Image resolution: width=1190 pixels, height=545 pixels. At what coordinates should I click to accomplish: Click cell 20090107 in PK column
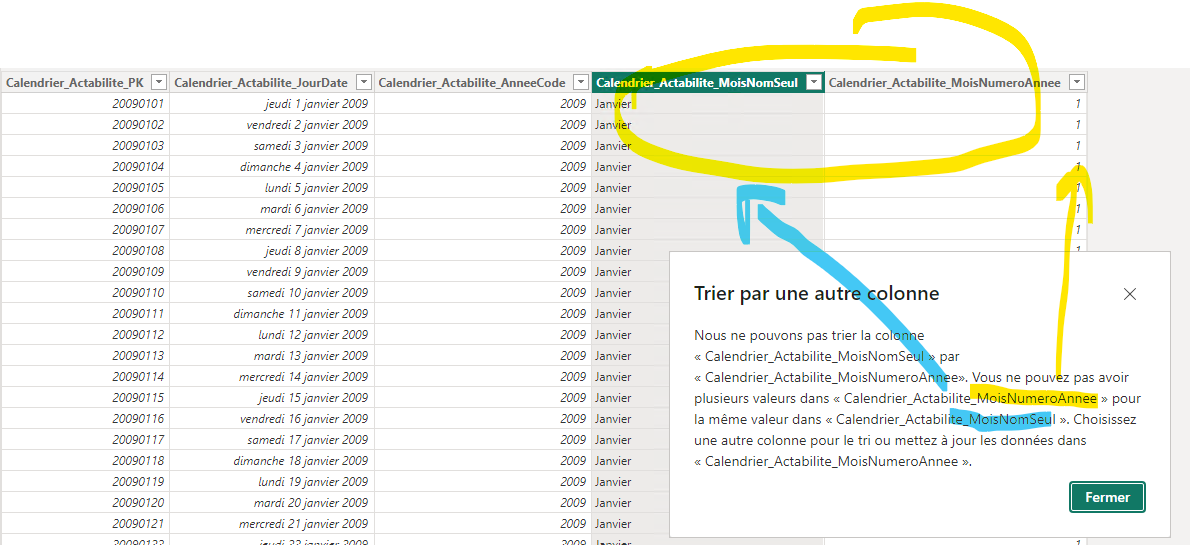coord(86,229)
